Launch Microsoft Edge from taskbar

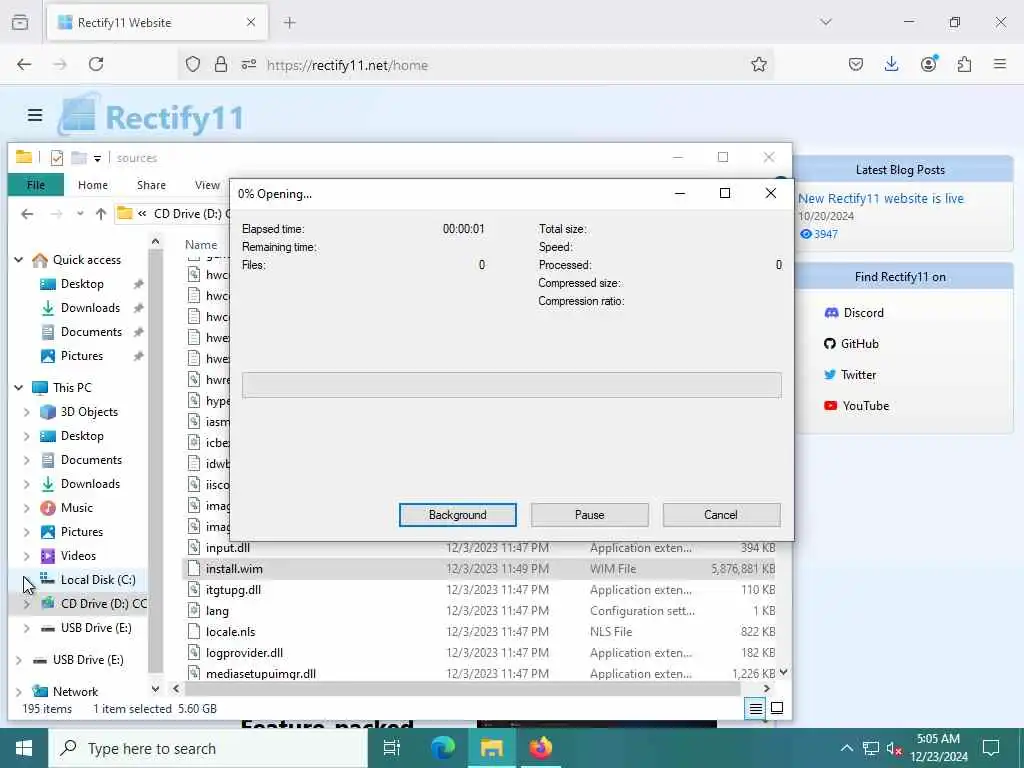tap(442, 748)
